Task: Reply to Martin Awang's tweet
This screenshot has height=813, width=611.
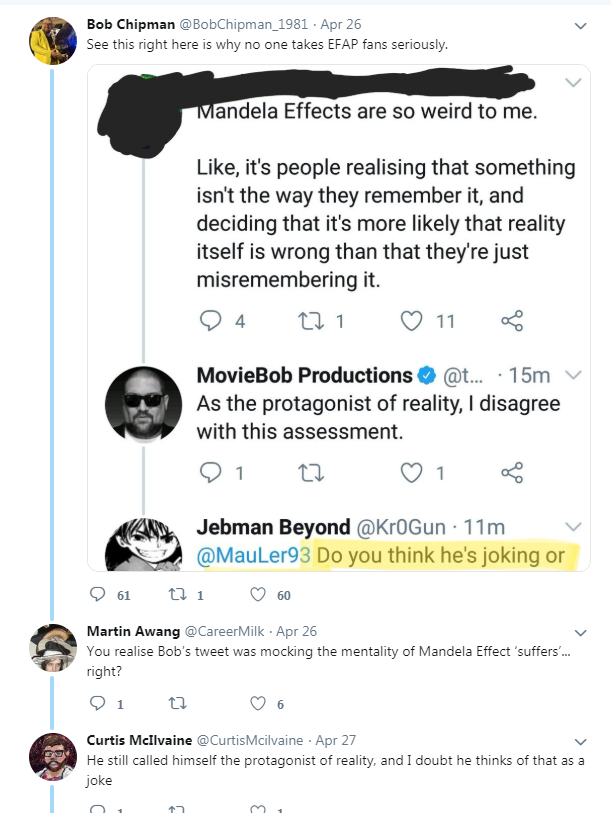Action: tap(98, 703)
